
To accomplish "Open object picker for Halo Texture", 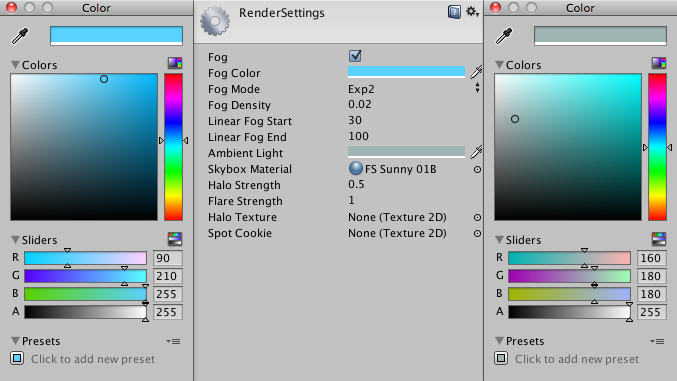I will [x=477, y=217].
